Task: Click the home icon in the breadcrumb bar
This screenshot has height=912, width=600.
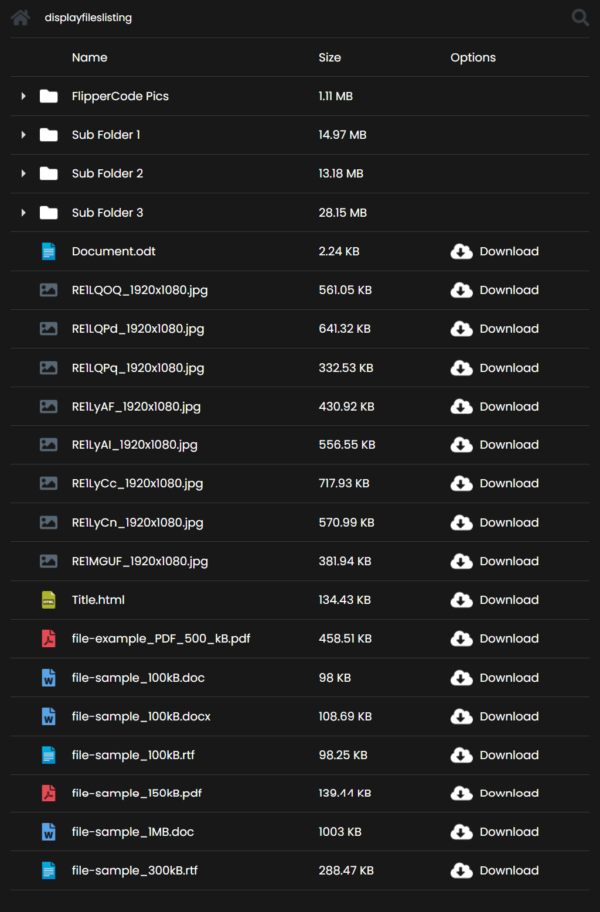Action: [x=20, y=17]
